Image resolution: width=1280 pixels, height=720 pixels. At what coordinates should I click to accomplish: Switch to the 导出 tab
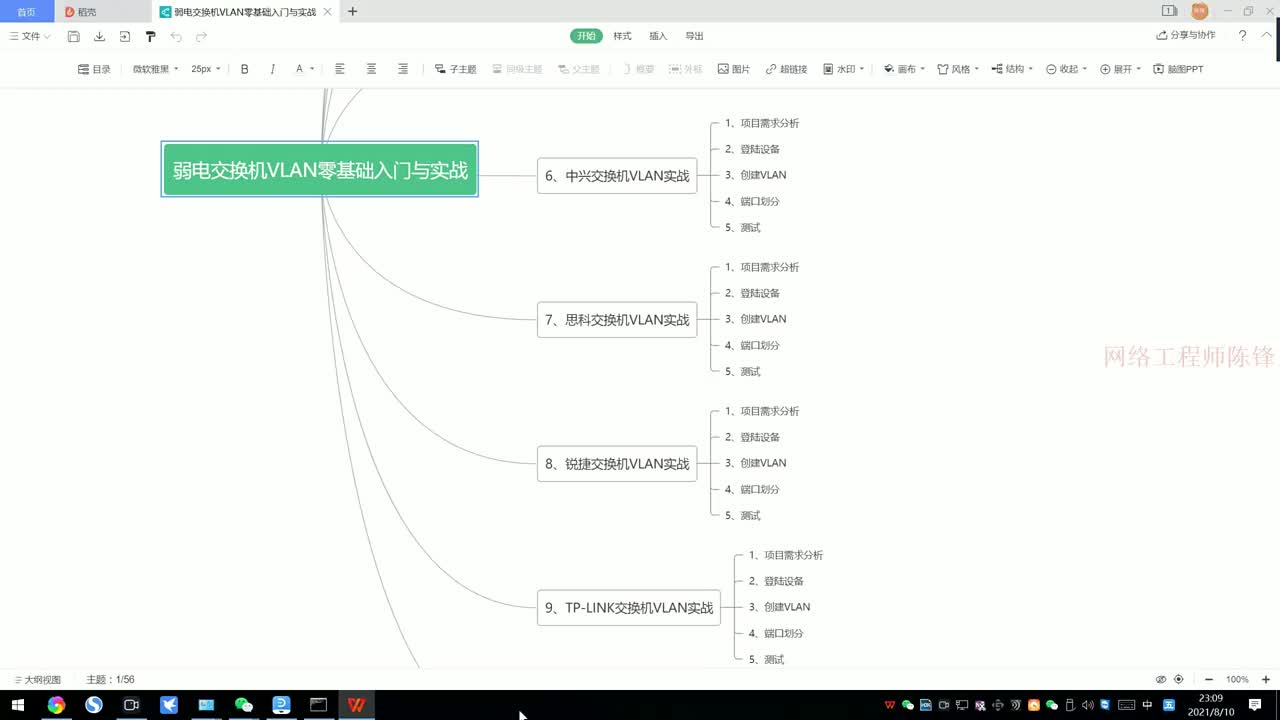(694, 36)
